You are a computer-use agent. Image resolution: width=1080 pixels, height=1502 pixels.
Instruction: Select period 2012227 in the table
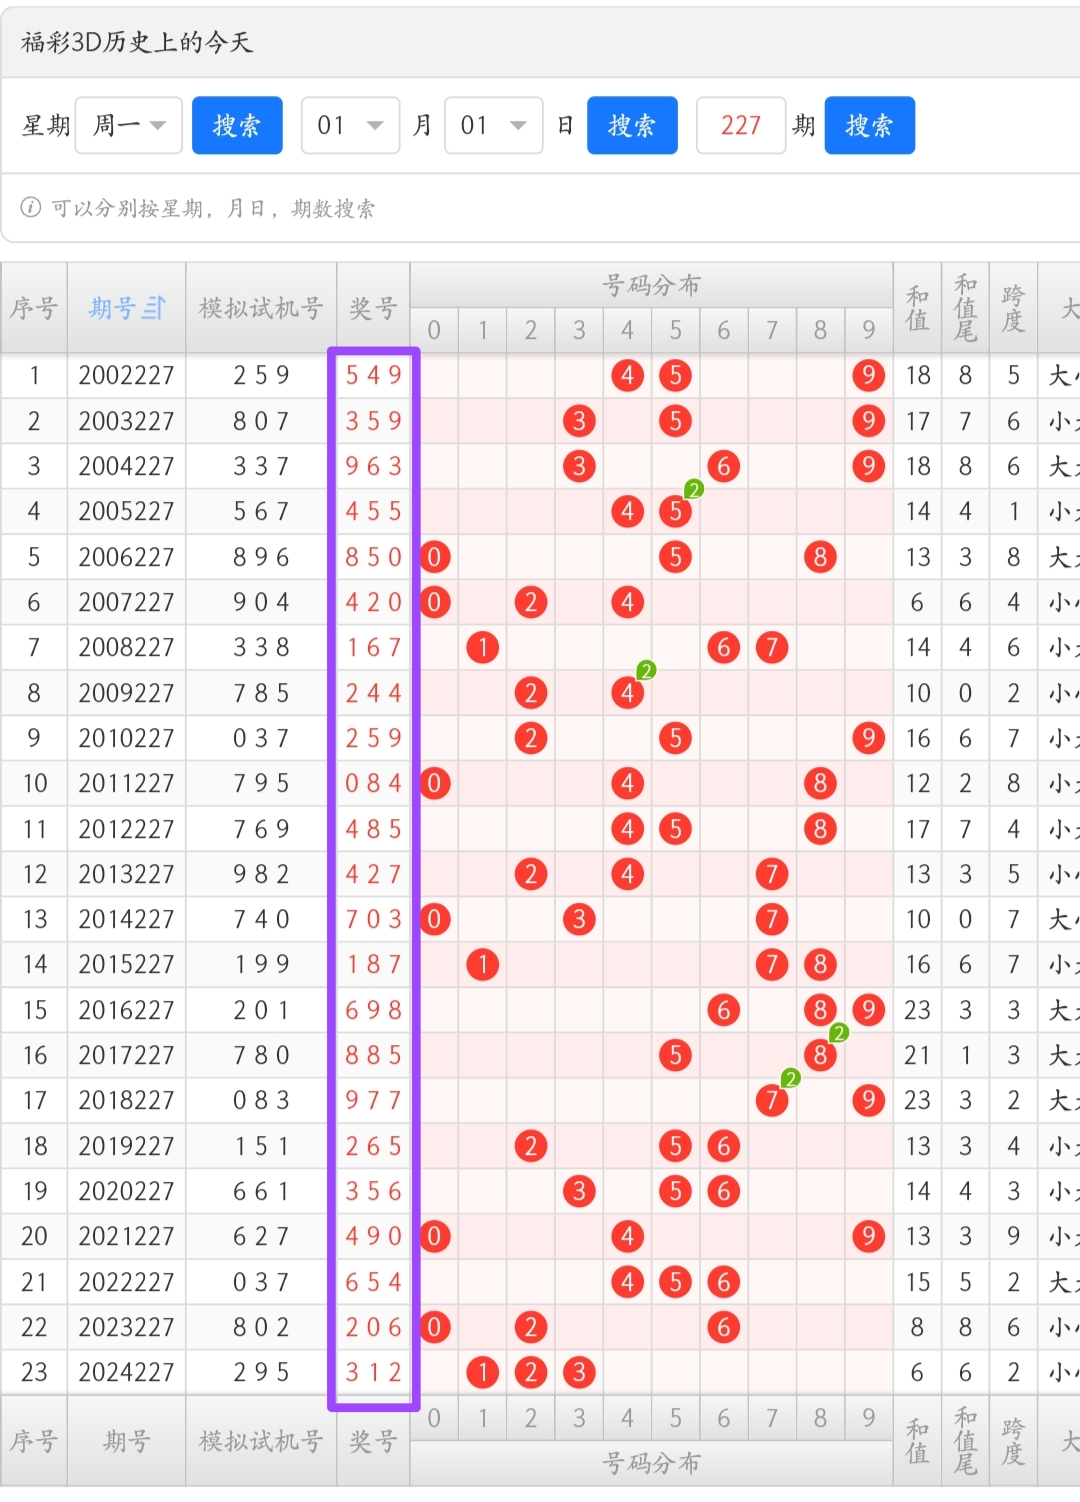click(126, 829)
